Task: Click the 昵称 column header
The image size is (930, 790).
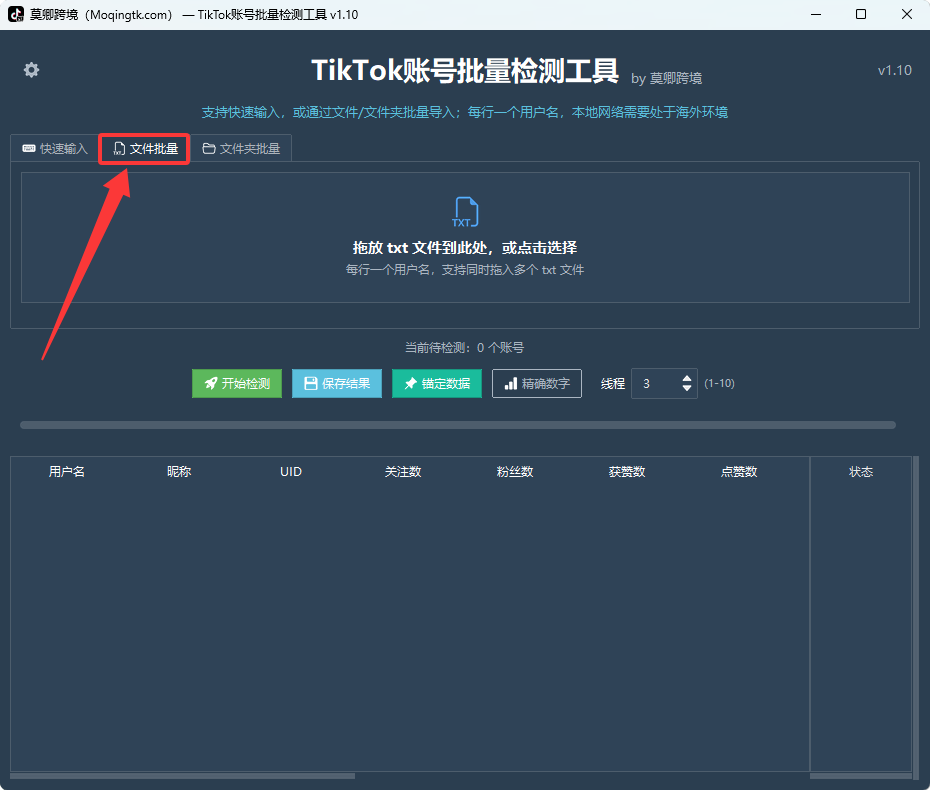Action: tap(179, 472)
